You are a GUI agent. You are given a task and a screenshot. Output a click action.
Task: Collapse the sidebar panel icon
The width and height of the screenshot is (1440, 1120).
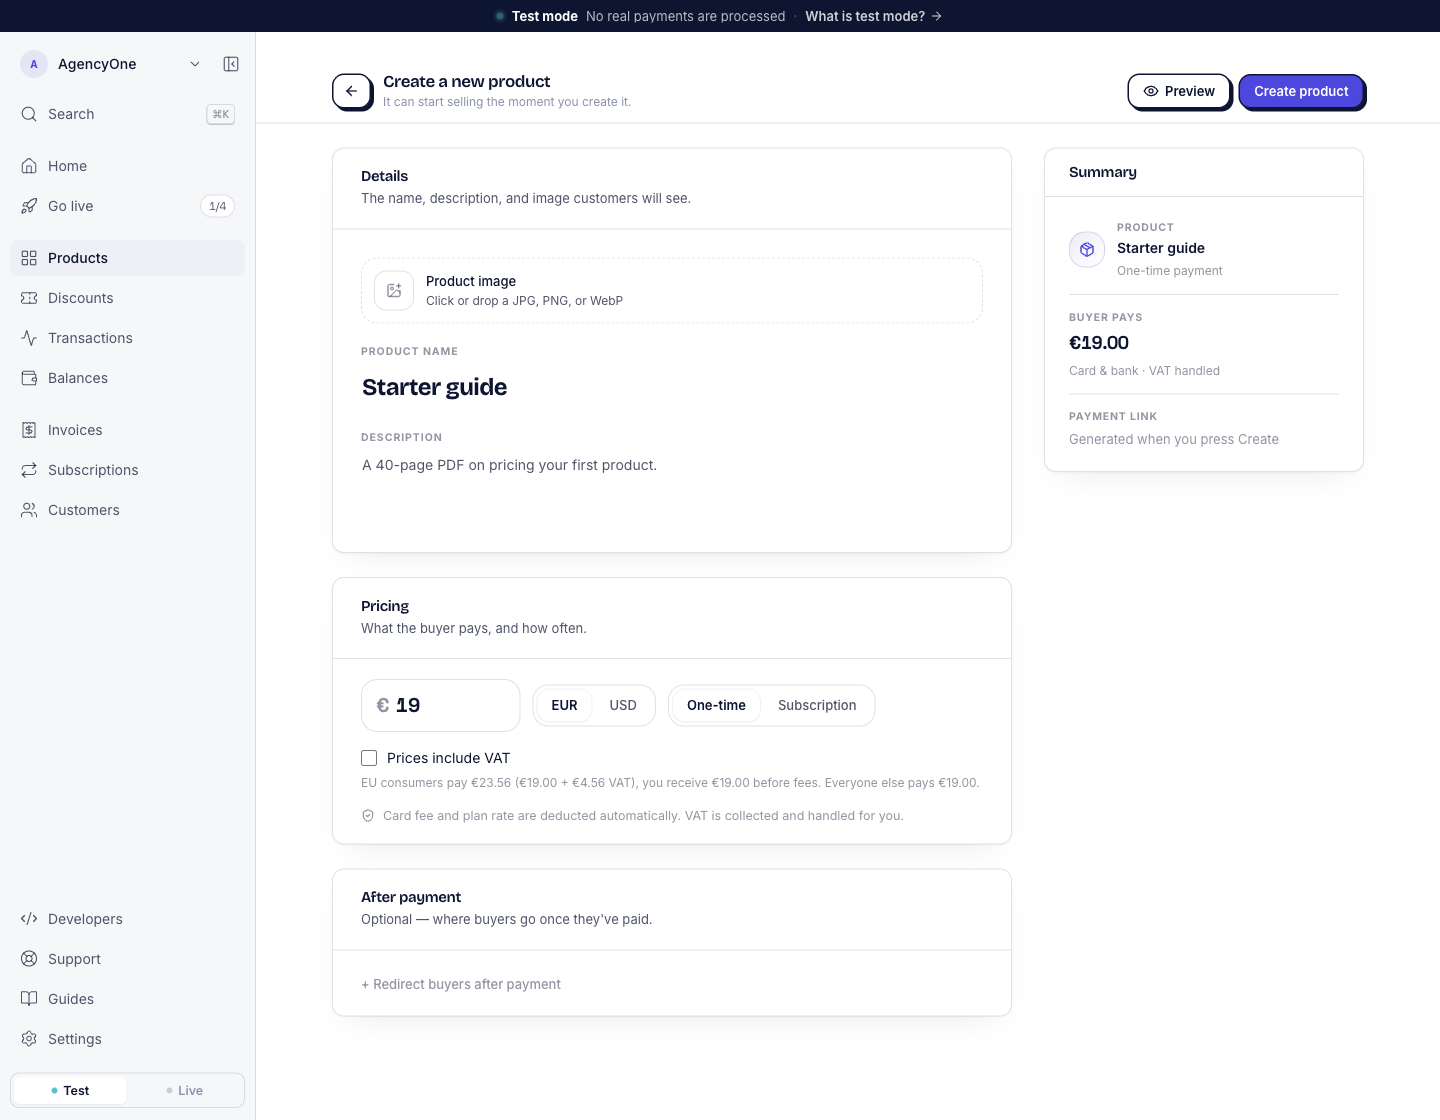(x=231, y=64)
